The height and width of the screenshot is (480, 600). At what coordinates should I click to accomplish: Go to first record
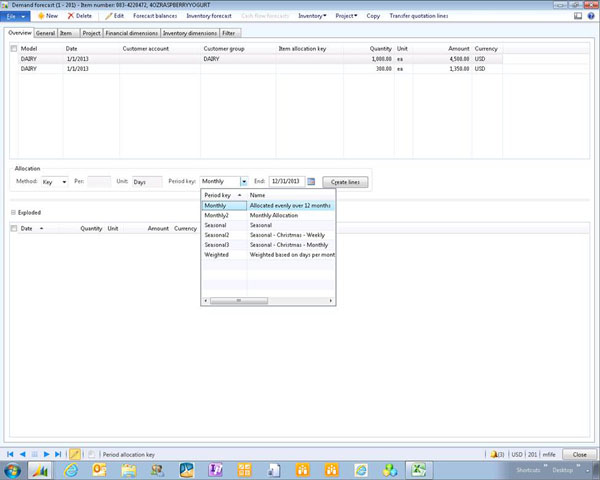pyautogui.click(x=10, y=454)
